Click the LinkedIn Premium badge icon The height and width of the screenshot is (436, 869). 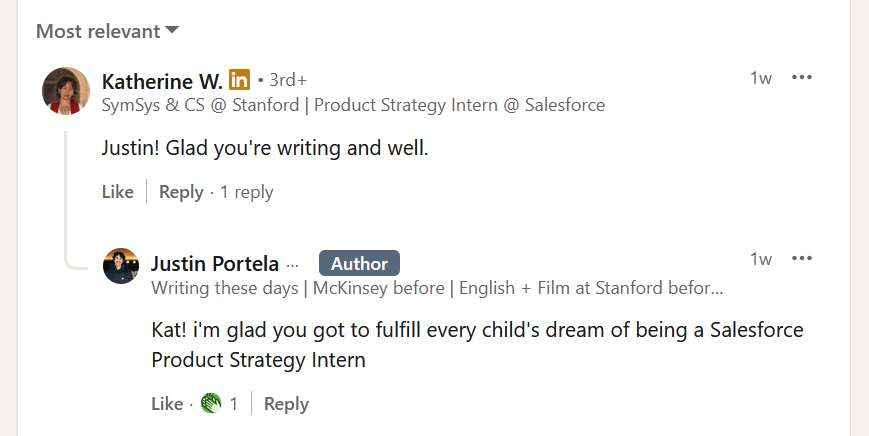pyautogui.click(x=239, y=79)
